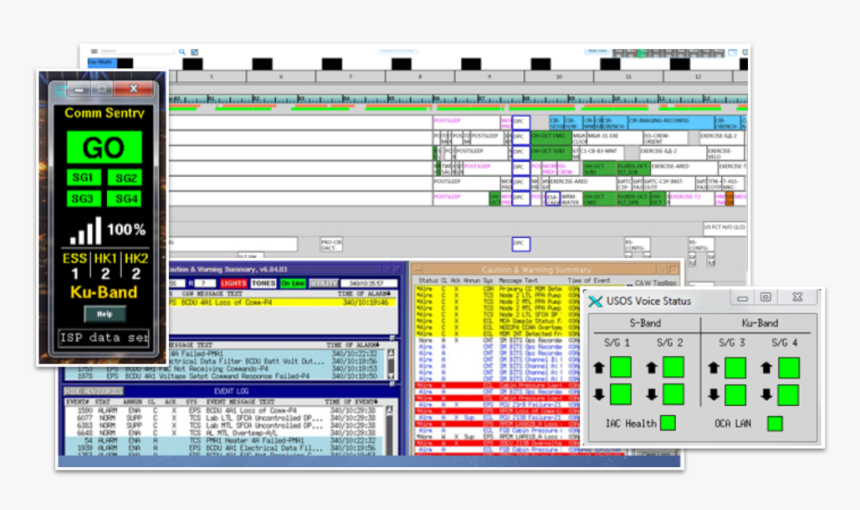Click the S/G 4 downlink green status square
Screen dimensions: 860x510
click(788, 395)
